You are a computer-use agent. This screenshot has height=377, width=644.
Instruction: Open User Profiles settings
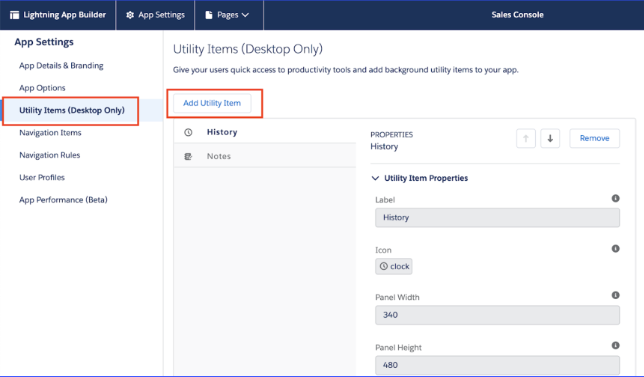pos(42,177)
